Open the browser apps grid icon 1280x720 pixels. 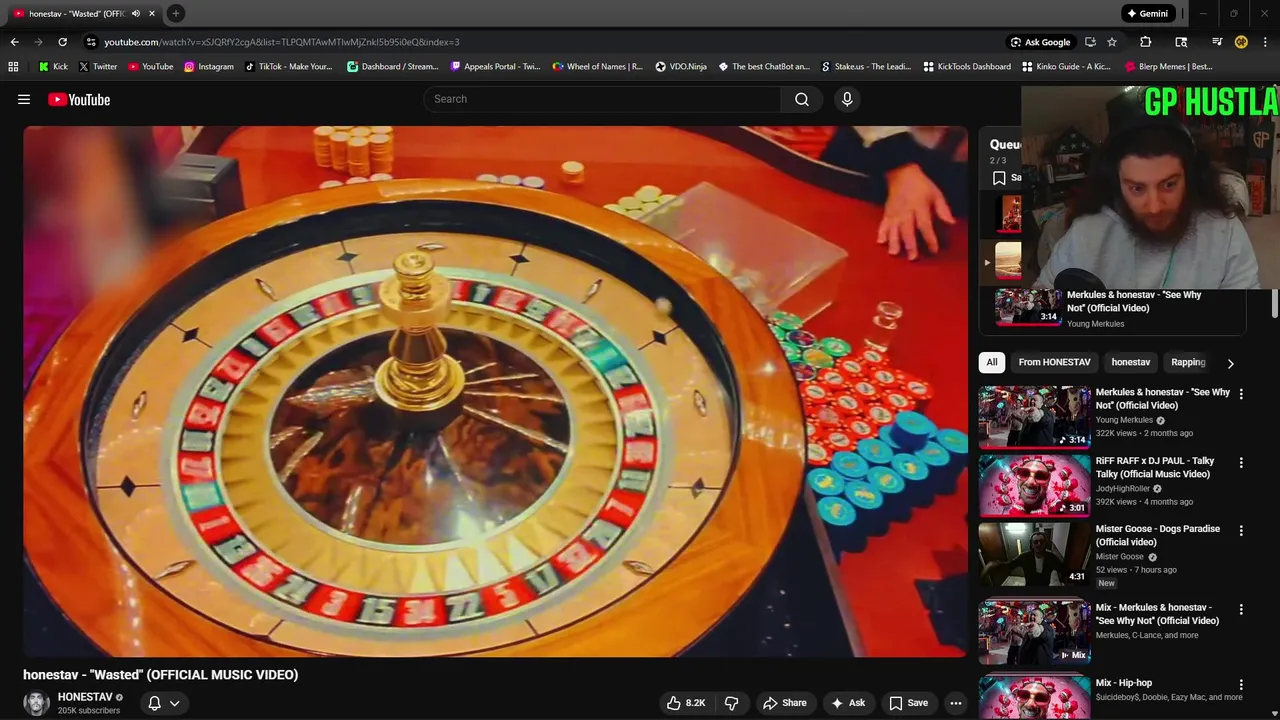[13, 66]
